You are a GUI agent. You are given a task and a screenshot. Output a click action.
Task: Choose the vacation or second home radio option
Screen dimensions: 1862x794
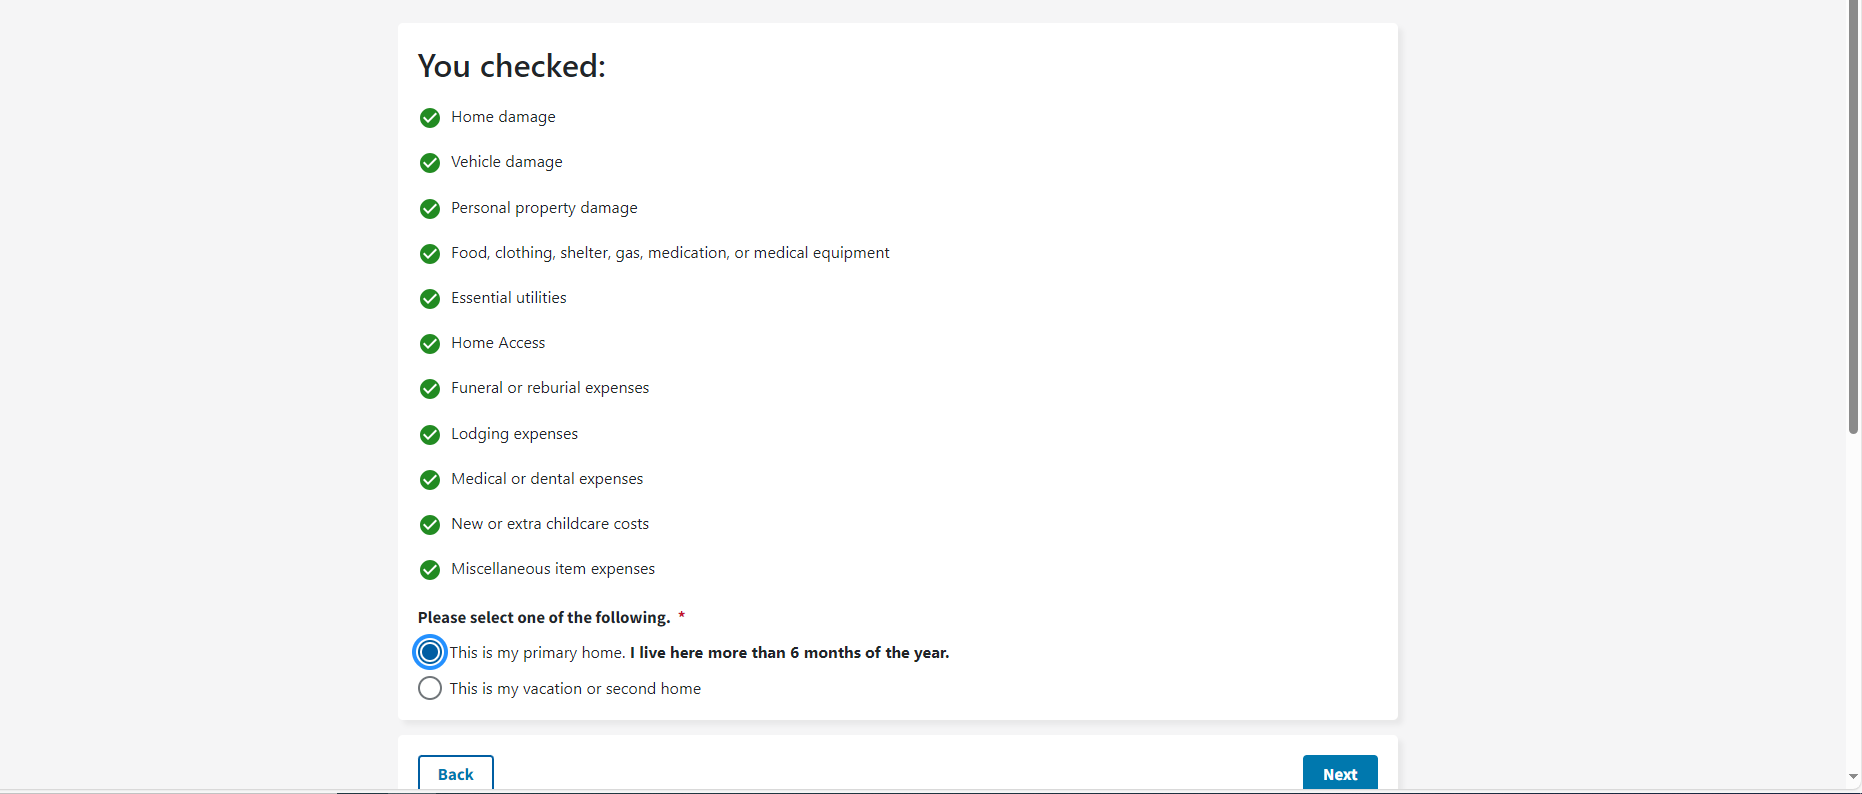430,688
